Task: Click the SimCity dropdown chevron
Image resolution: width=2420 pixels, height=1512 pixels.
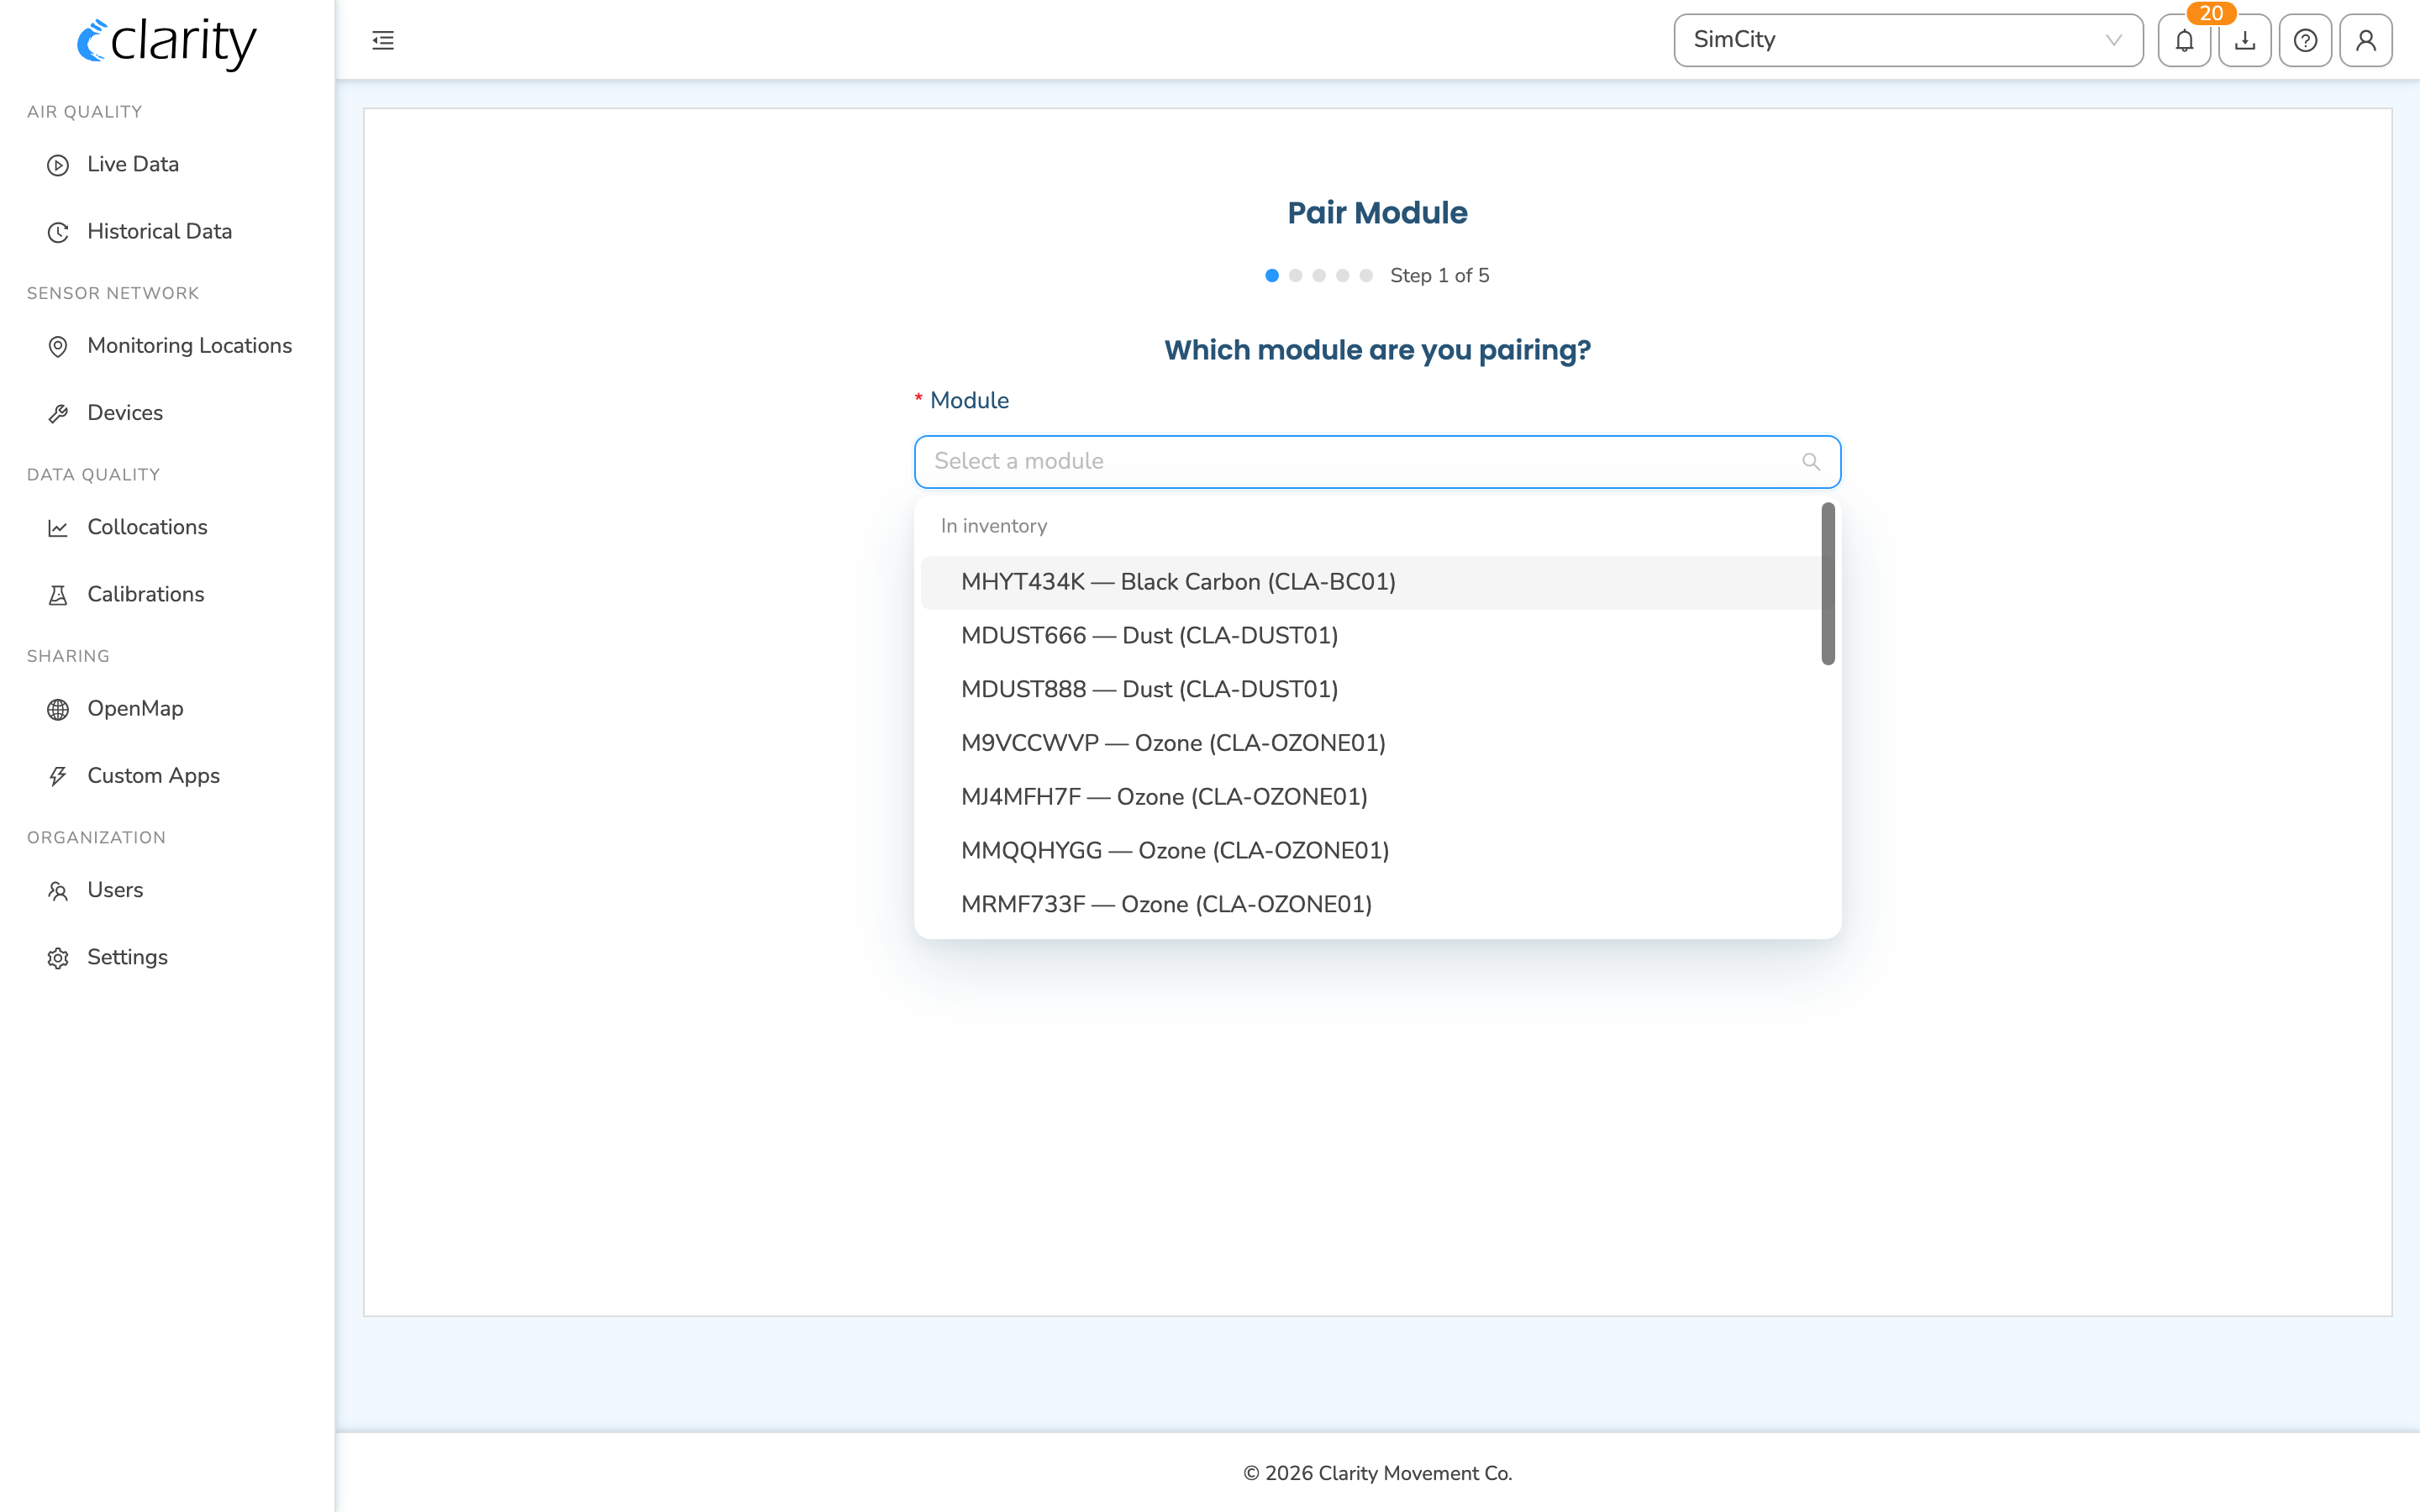Action: tap(2113, 40)
